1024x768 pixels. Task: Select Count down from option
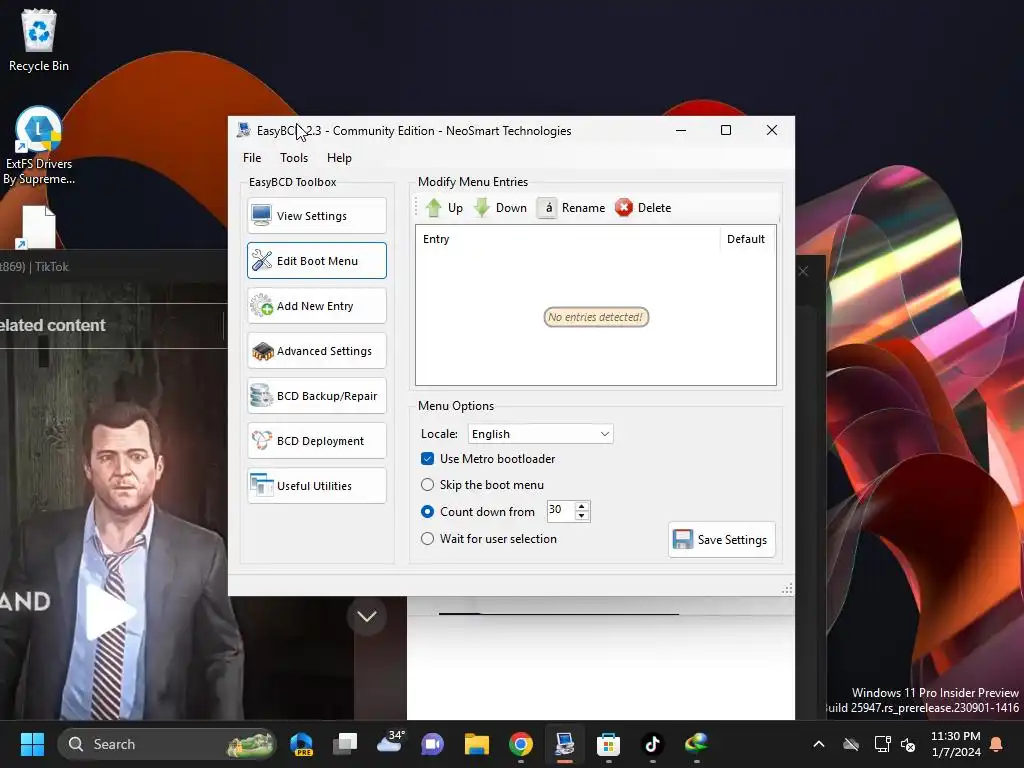coord(427,511)
